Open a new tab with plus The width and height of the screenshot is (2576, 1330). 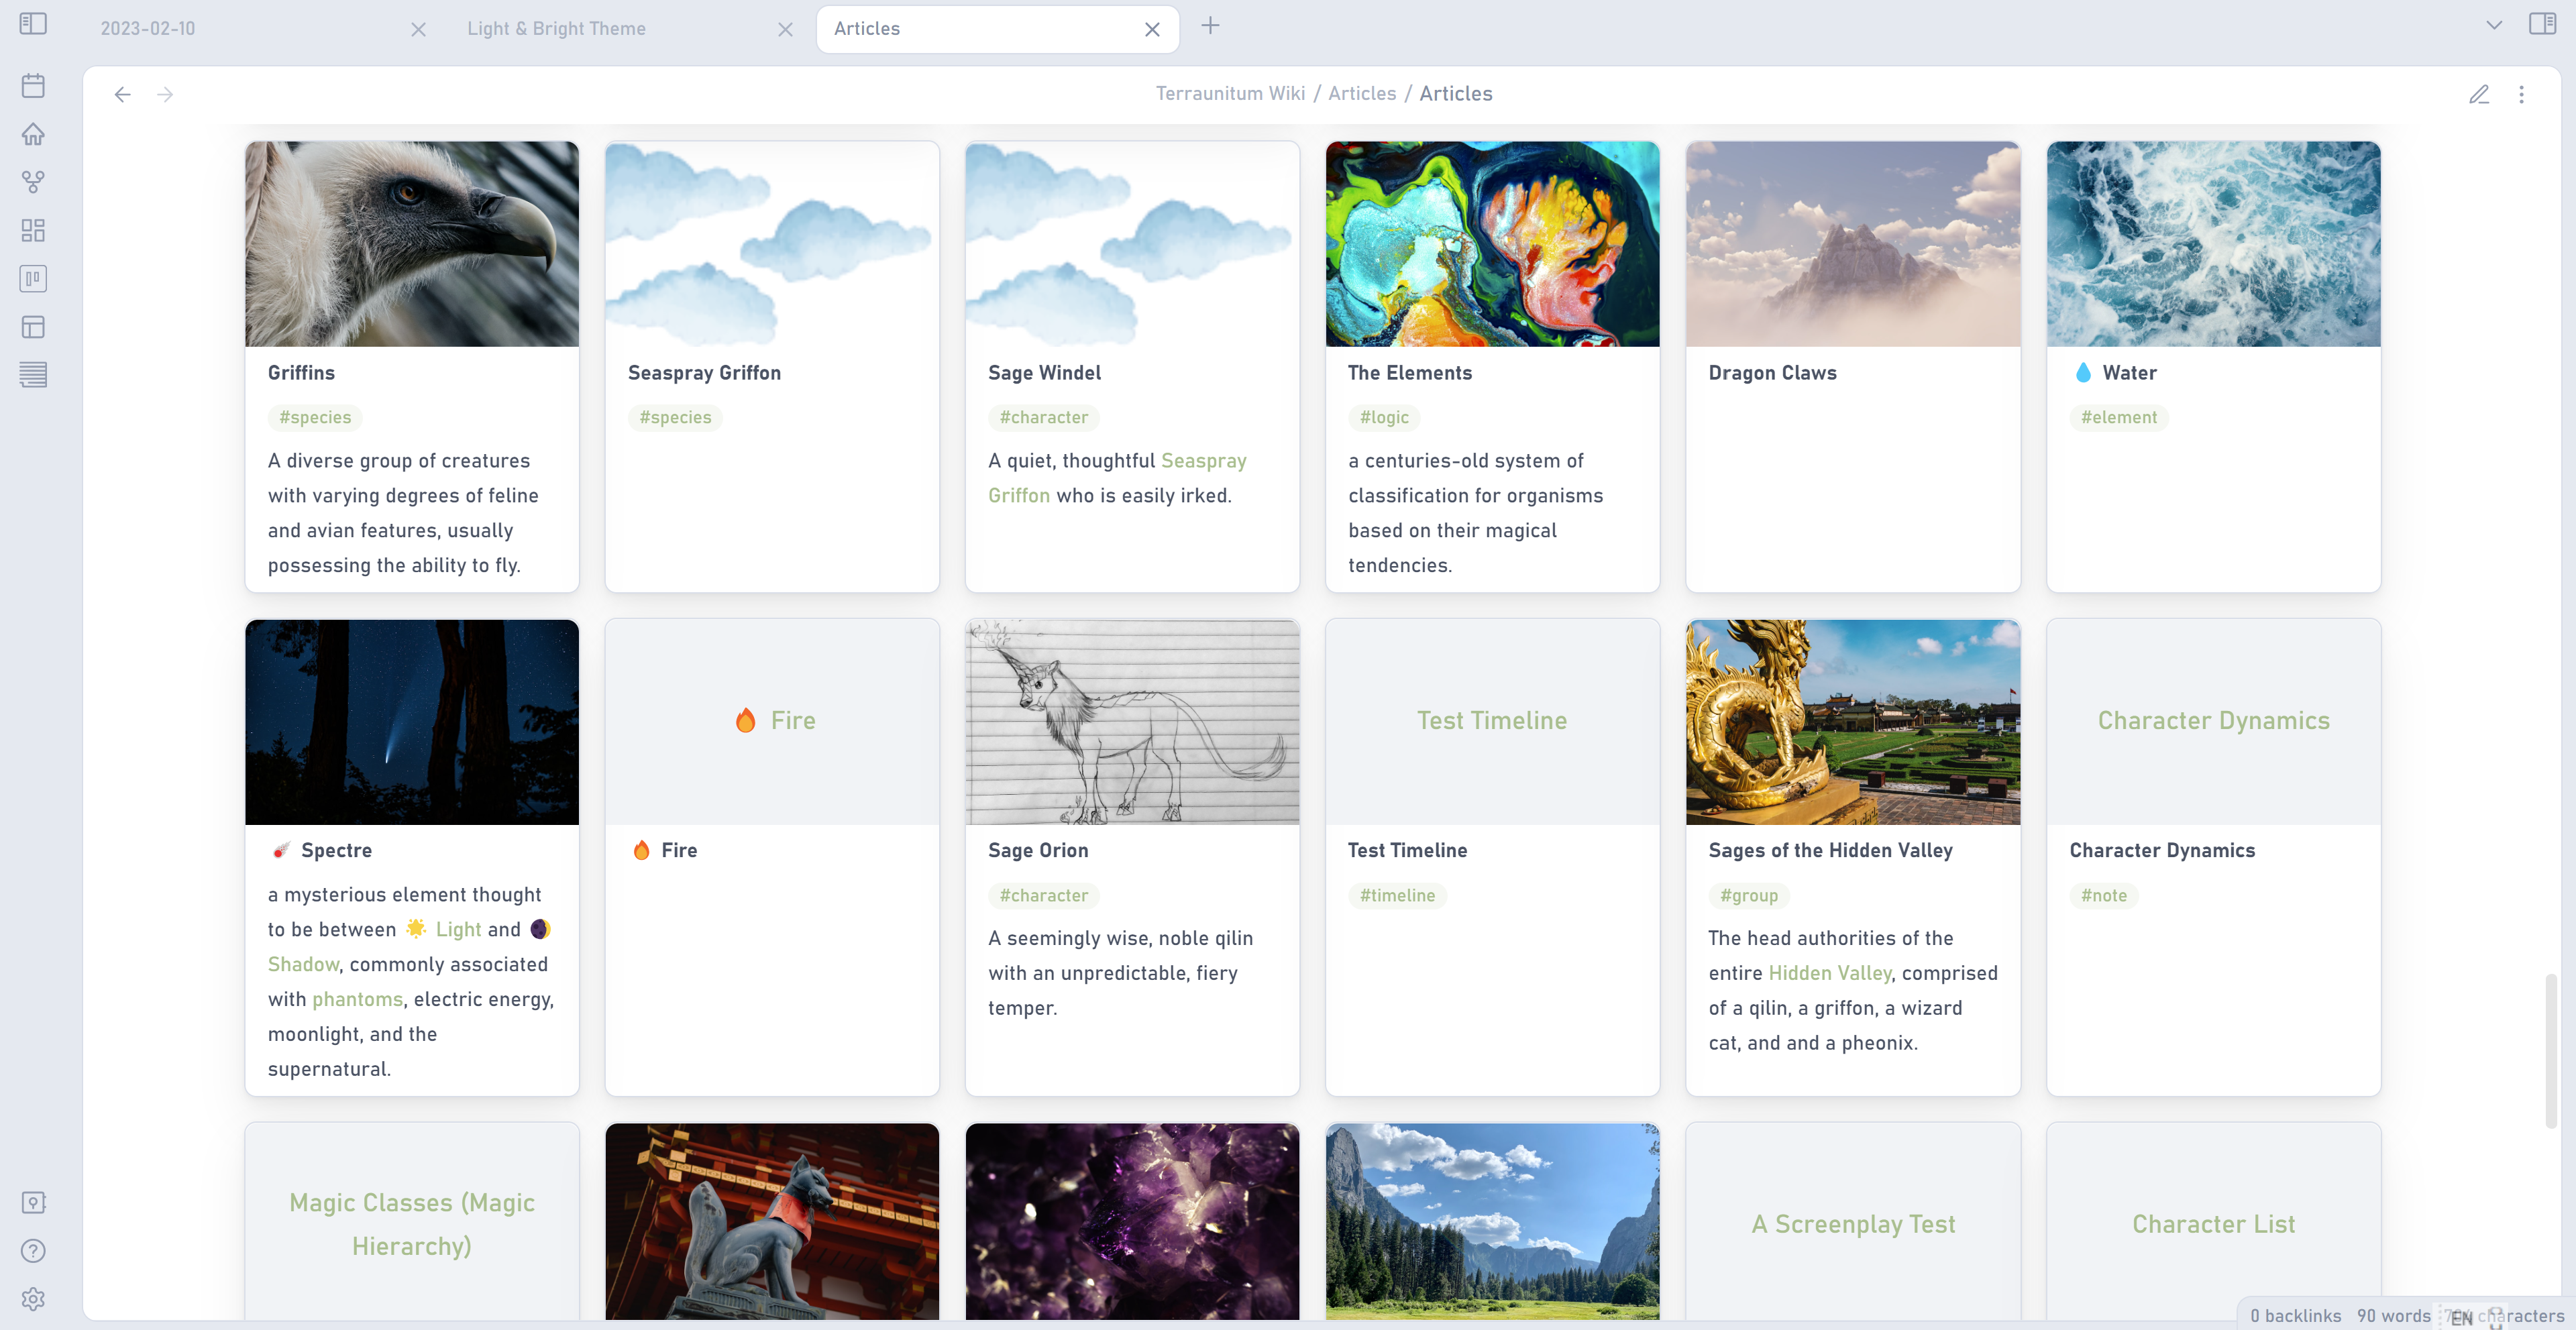1210,26
